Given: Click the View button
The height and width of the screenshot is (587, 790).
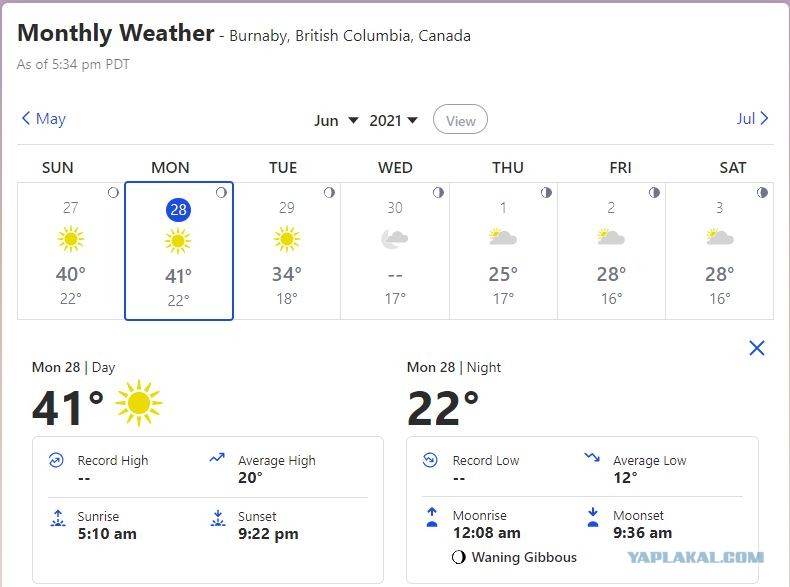Looking at the screenshot, I should coord(460,120).
